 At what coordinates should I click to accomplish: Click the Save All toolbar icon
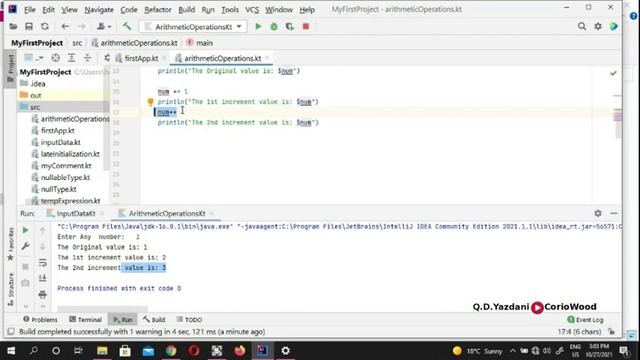(x=29, y=27)
